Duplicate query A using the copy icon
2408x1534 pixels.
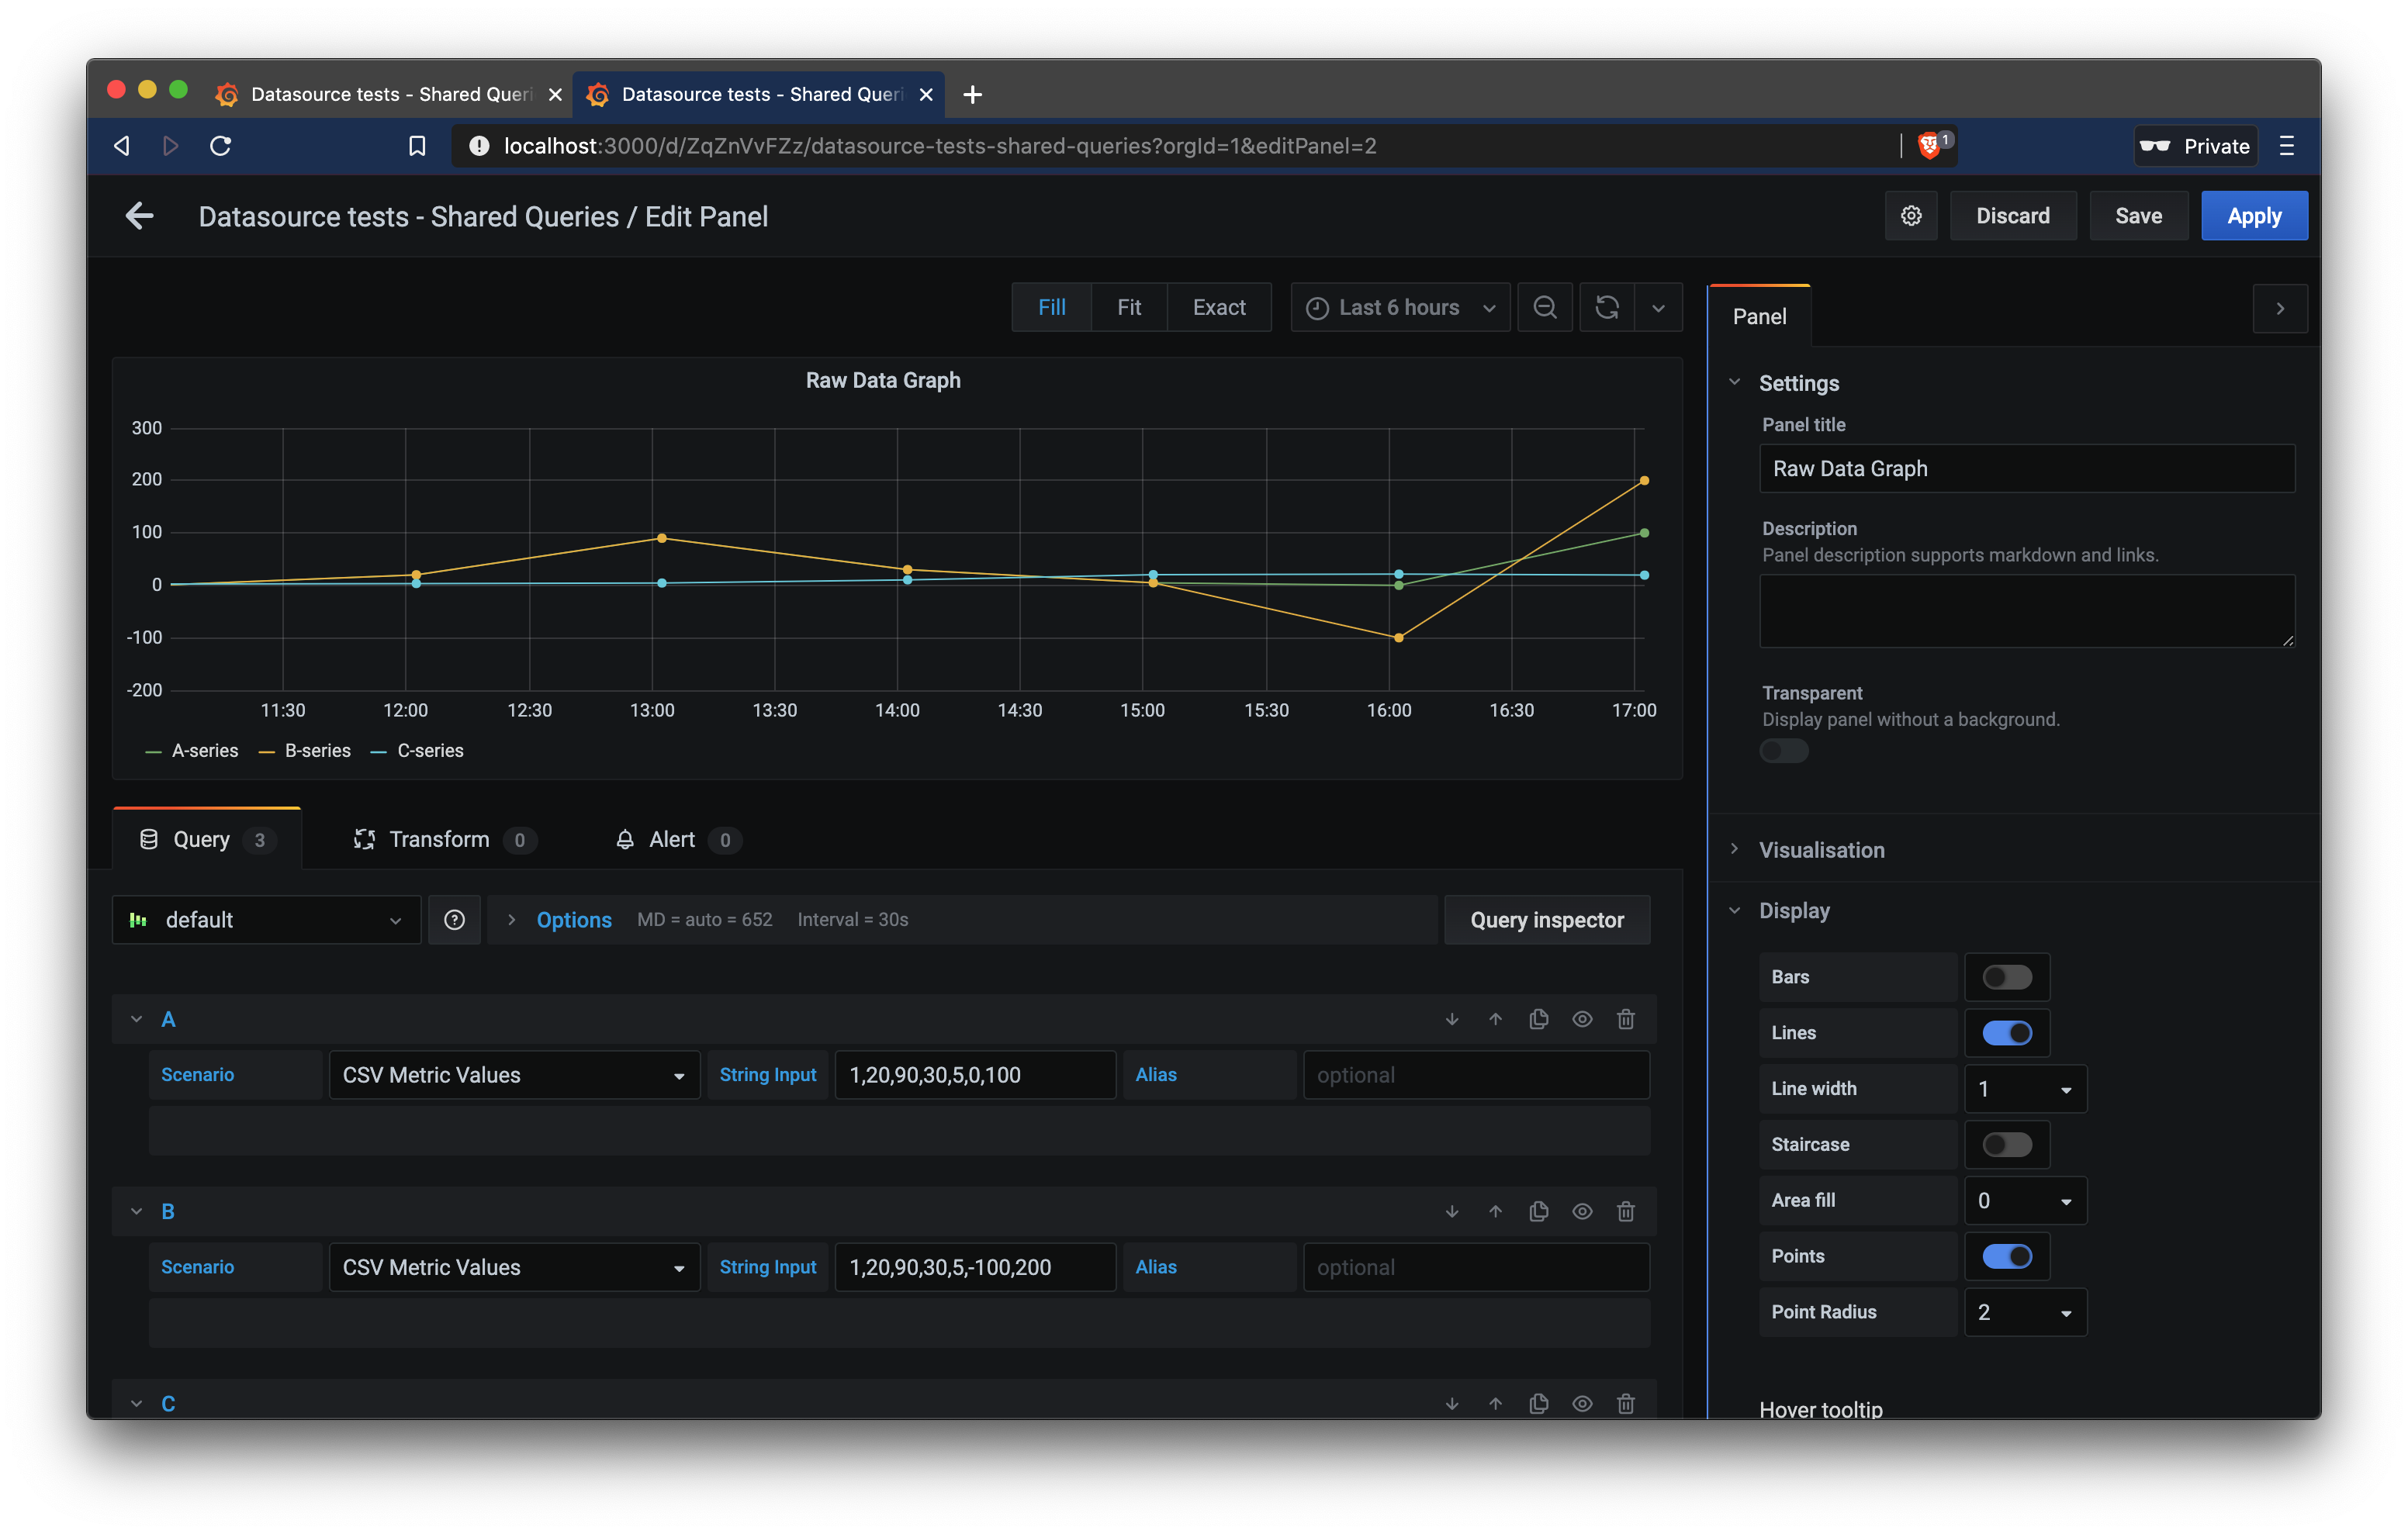(x=1538, y=1019)
